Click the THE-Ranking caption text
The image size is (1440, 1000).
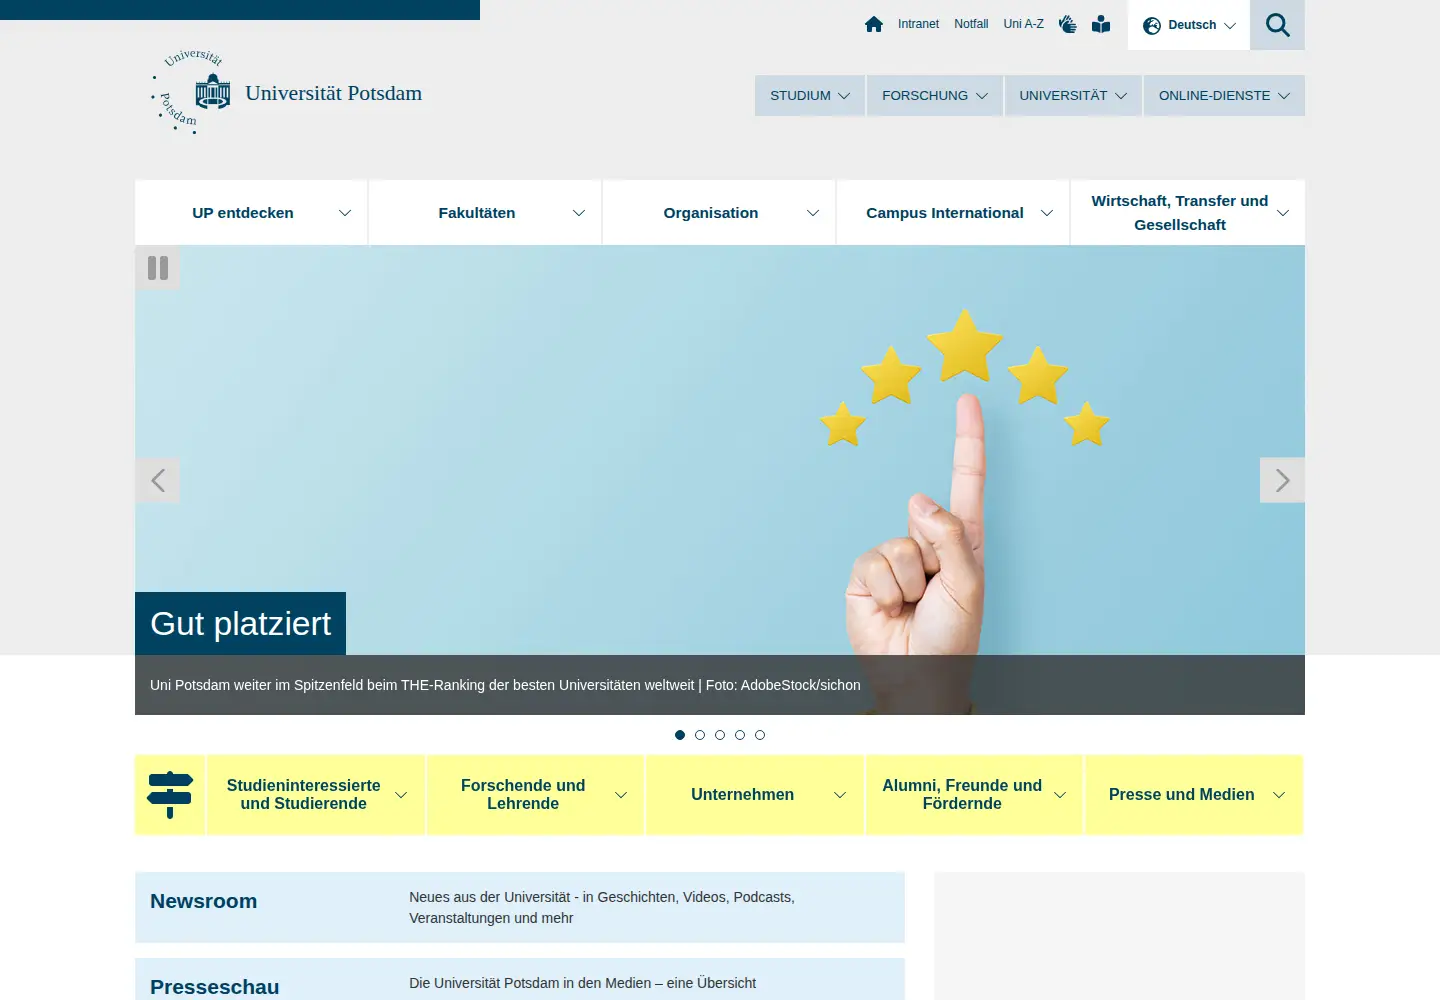[505, 685]
